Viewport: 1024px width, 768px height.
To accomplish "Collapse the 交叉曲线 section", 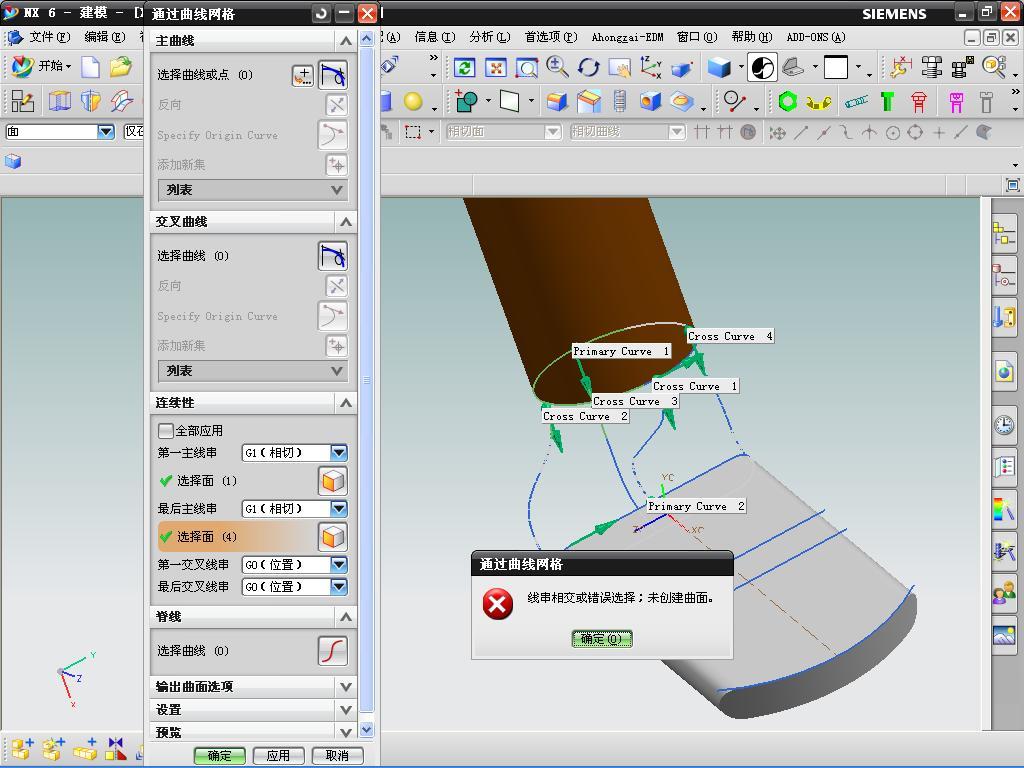I will click(x=345, y=222).
